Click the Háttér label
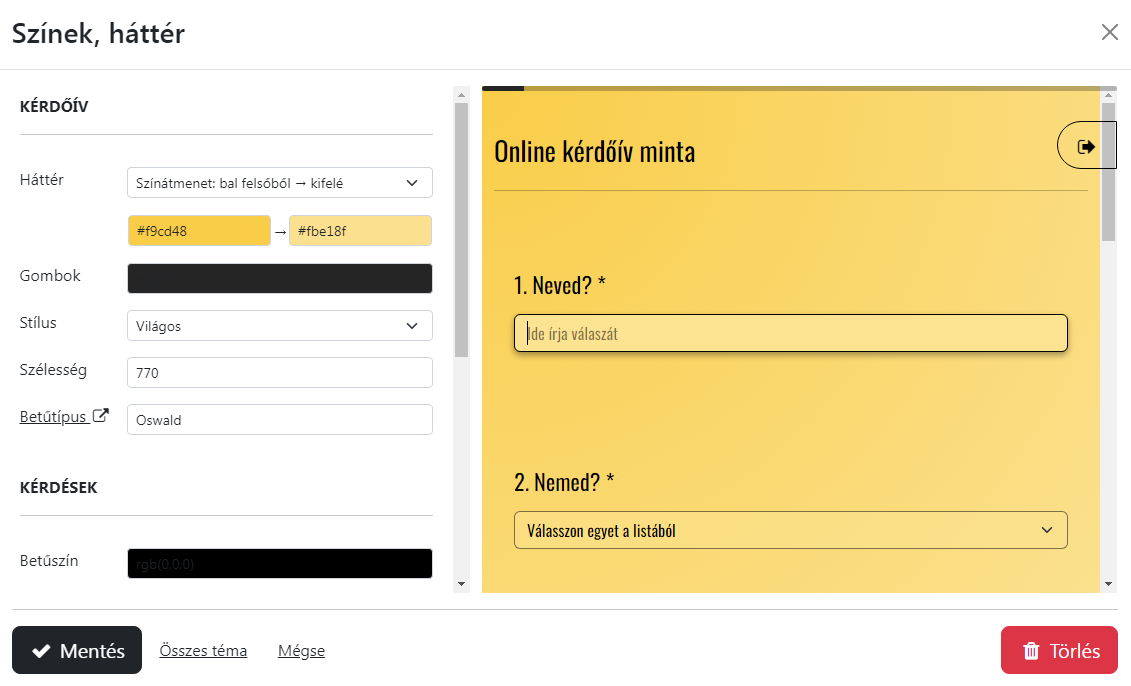1131x686 pixels. coord(42,180)
